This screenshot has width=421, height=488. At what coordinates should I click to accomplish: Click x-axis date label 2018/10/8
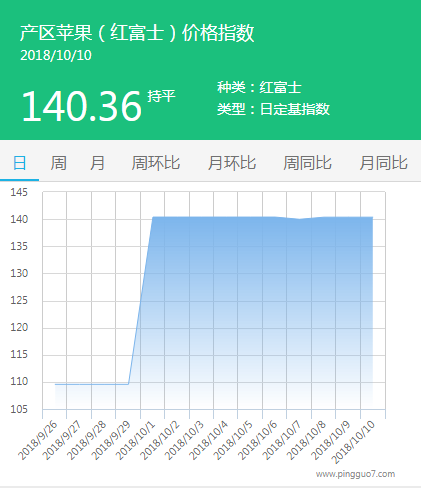click(307, 440)
